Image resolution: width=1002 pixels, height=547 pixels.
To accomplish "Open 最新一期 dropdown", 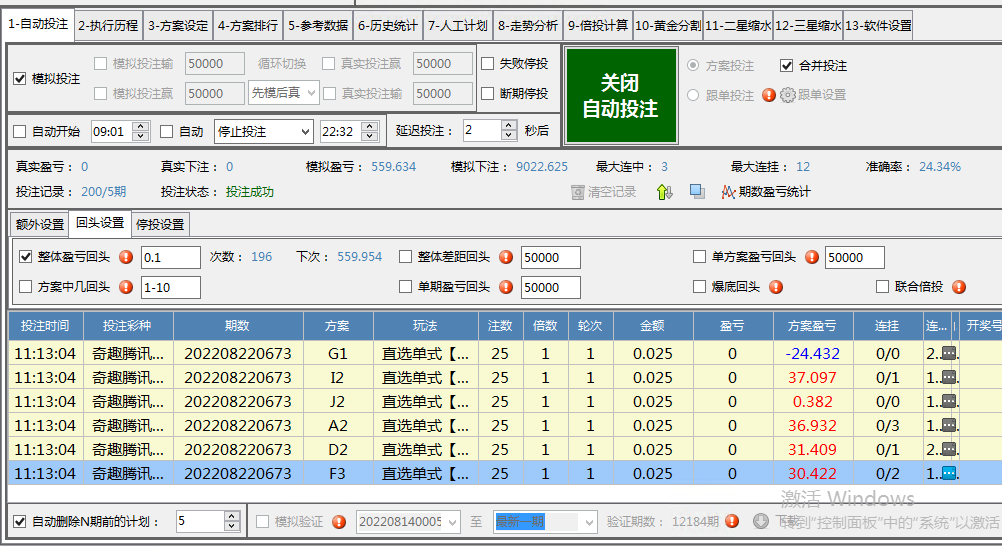I will pyautogui.click(x=545, y=522).
